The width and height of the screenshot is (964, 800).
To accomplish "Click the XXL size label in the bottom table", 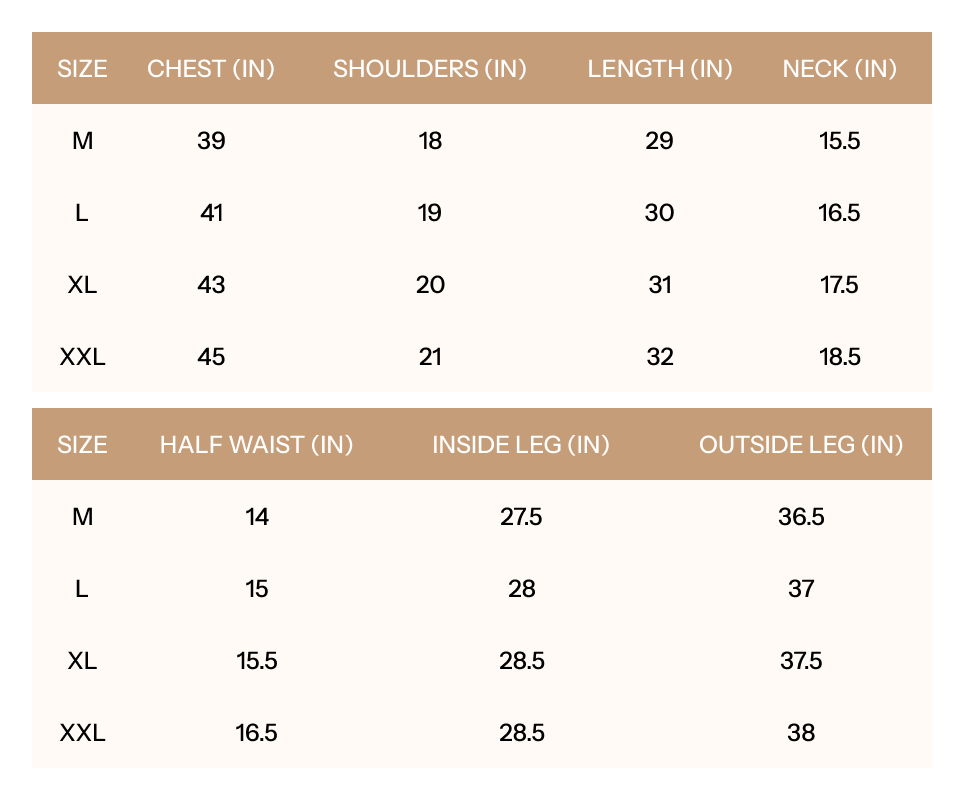I will [x=82, y=733].
